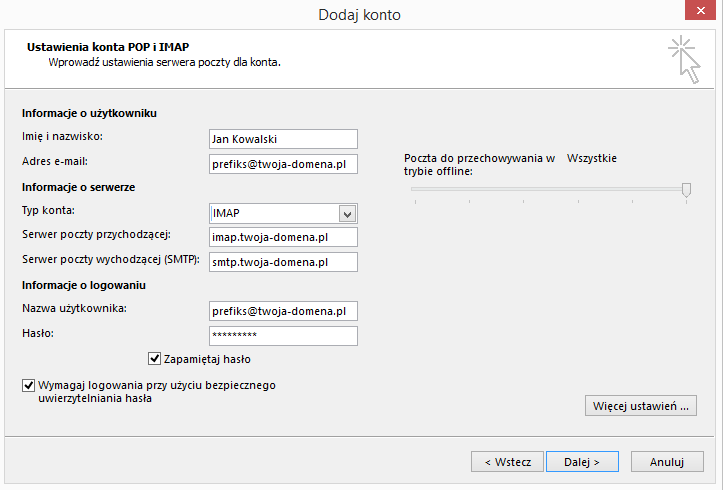The width and height of the screenshot is (723, 490).
Task: Click the Adres e-mail input field
Action: pyautogui.click(x=283, y=164)
